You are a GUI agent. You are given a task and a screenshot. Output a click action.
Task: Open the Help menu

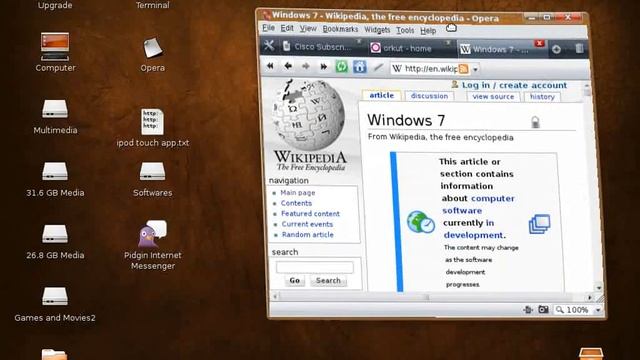tap(428, 31)
